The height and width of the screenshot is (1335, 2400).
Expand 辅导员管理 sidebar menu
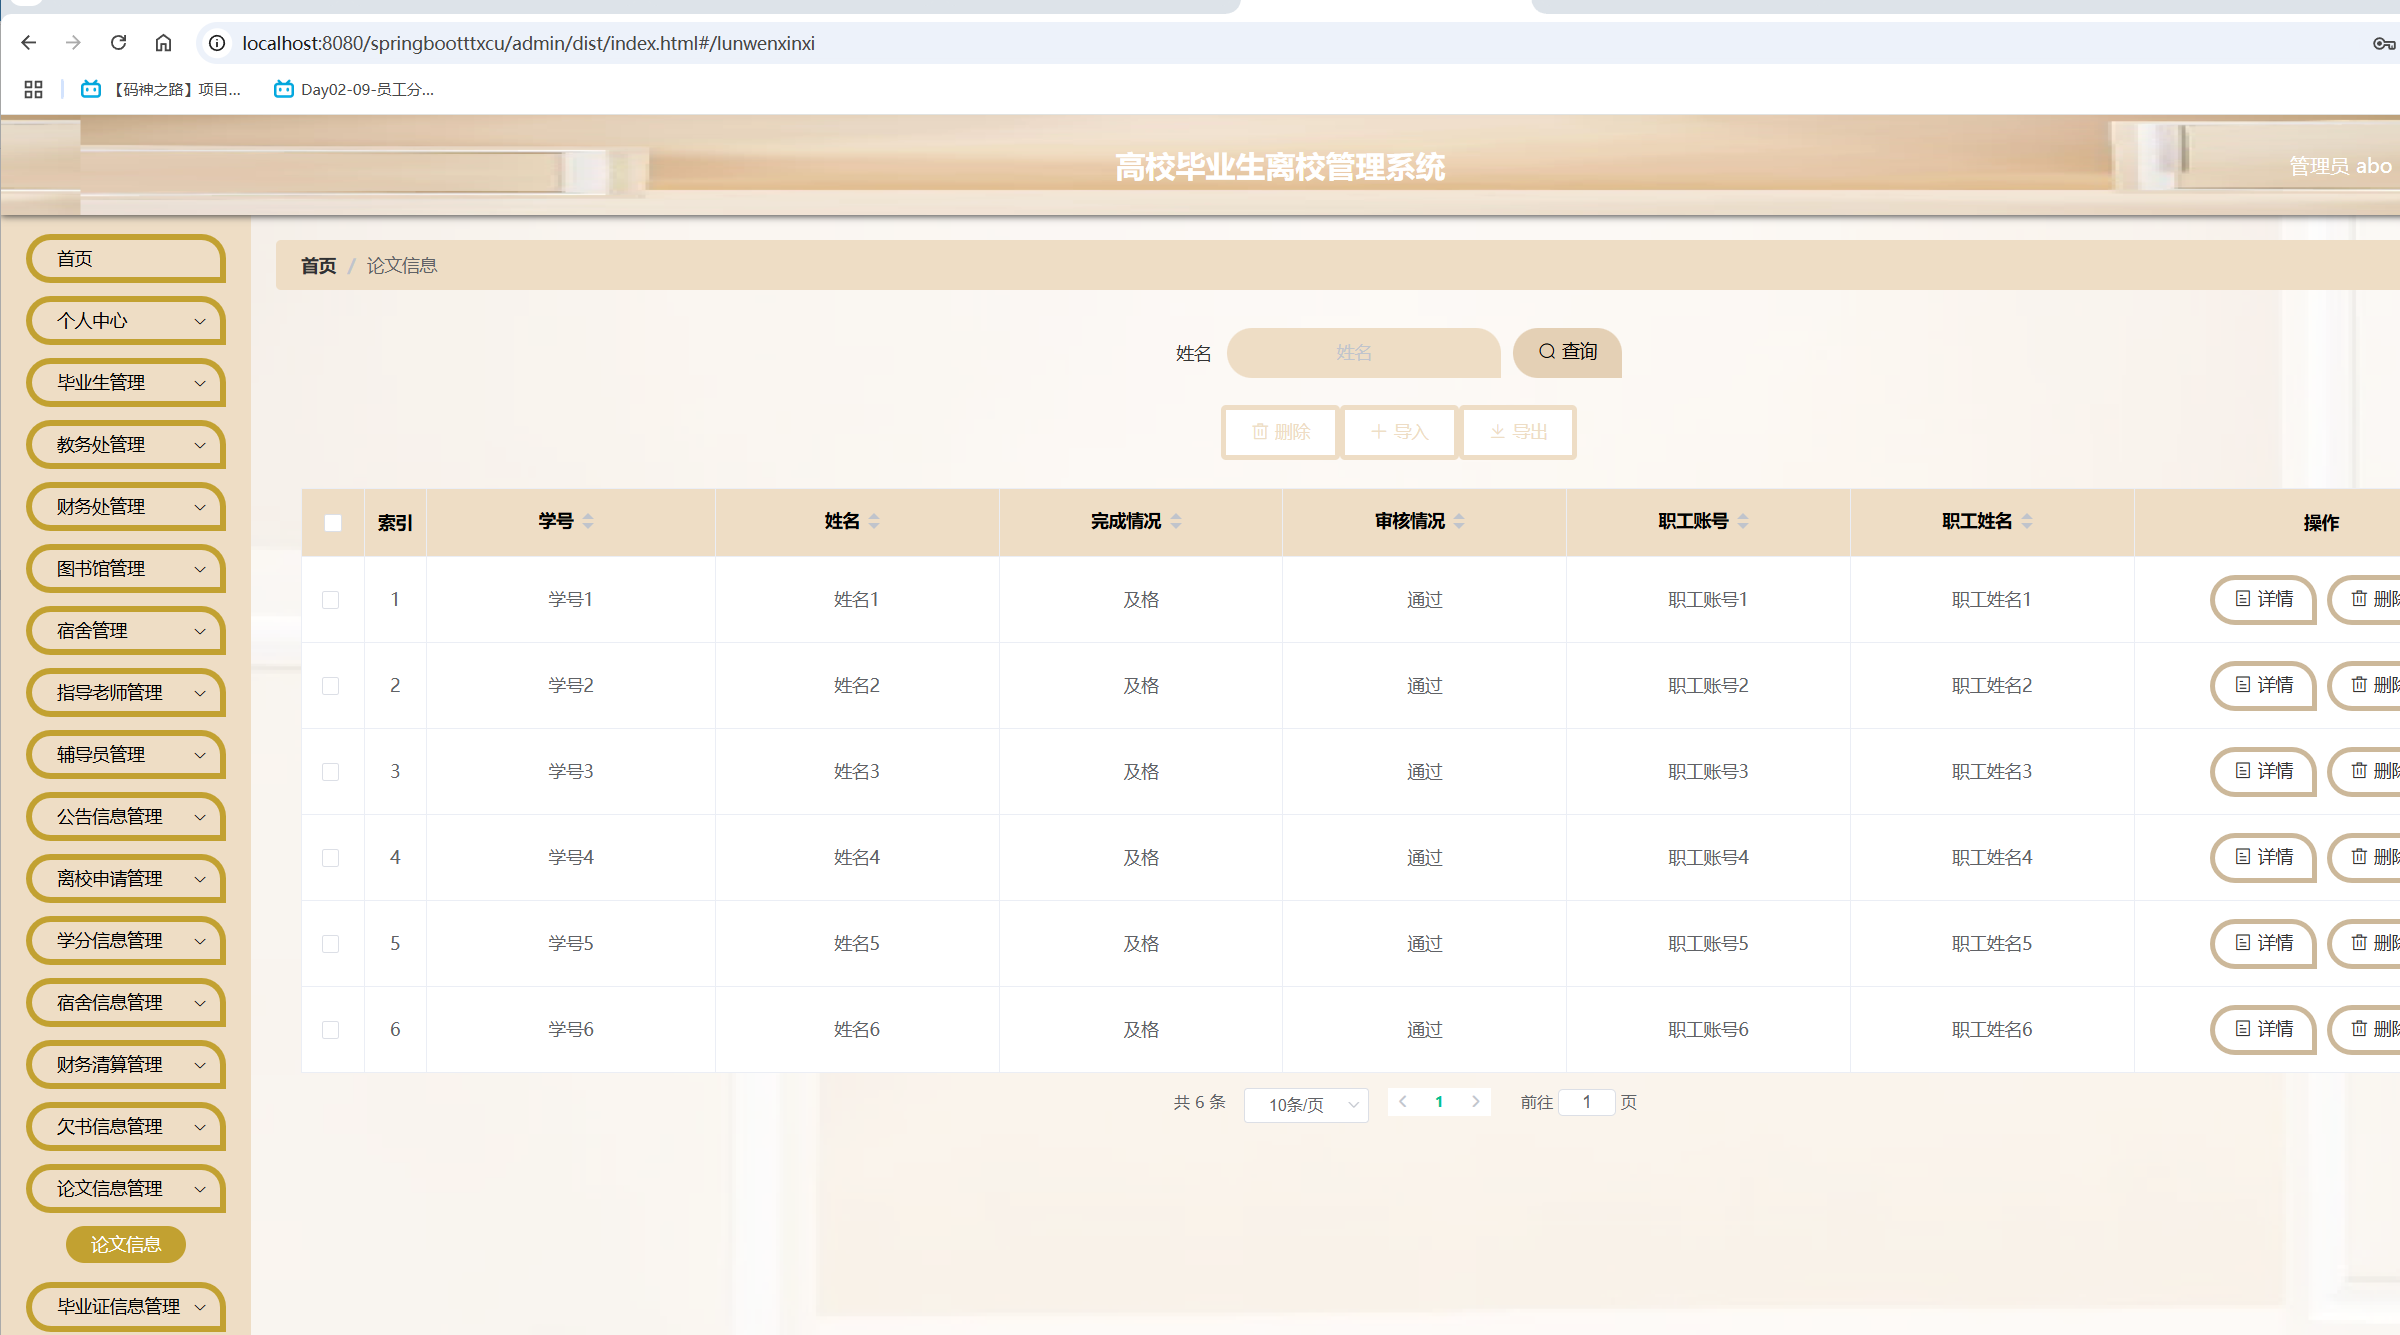click(126, 755)
